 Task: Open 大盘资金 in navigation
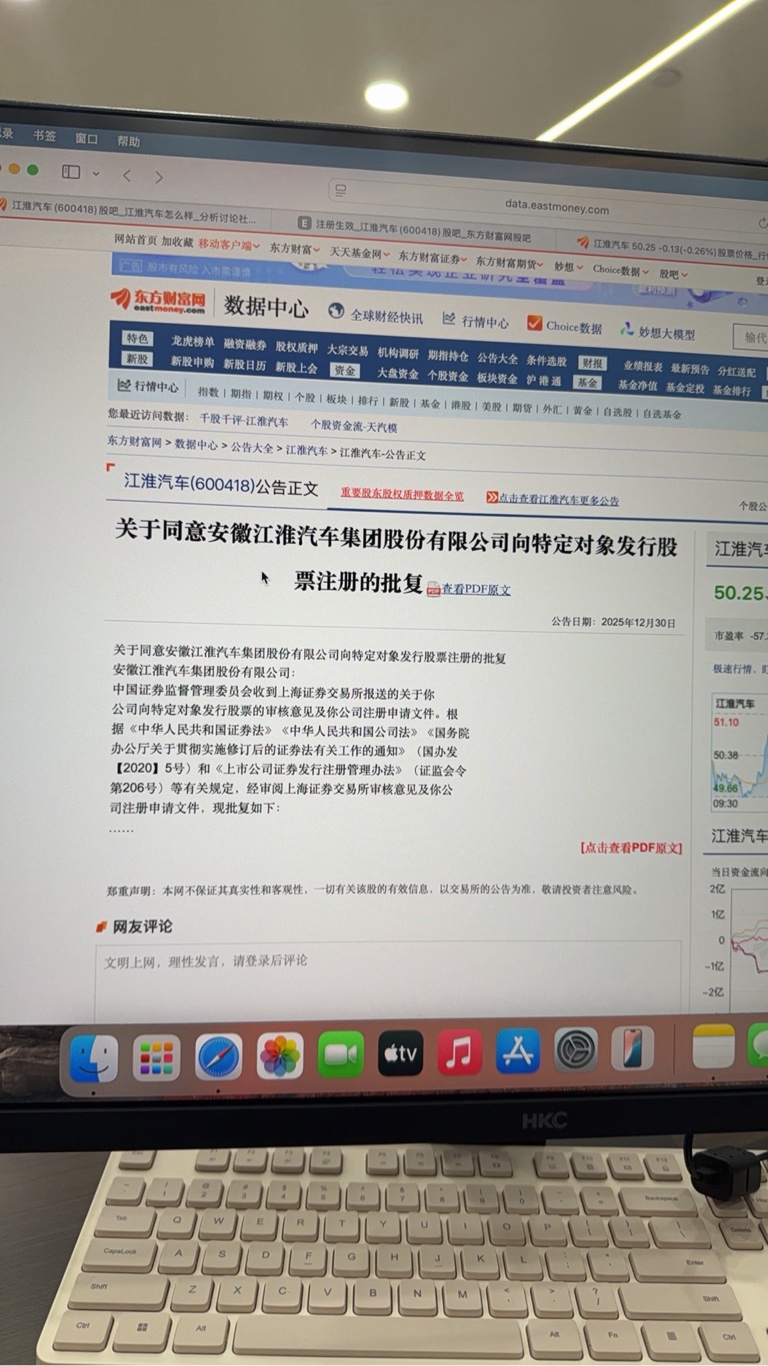pos(397,373)
